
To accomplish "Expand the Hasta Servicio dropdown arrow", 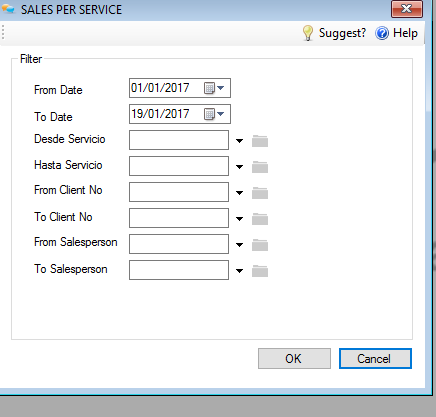I will pyautogui.click(x=239, y=167).
